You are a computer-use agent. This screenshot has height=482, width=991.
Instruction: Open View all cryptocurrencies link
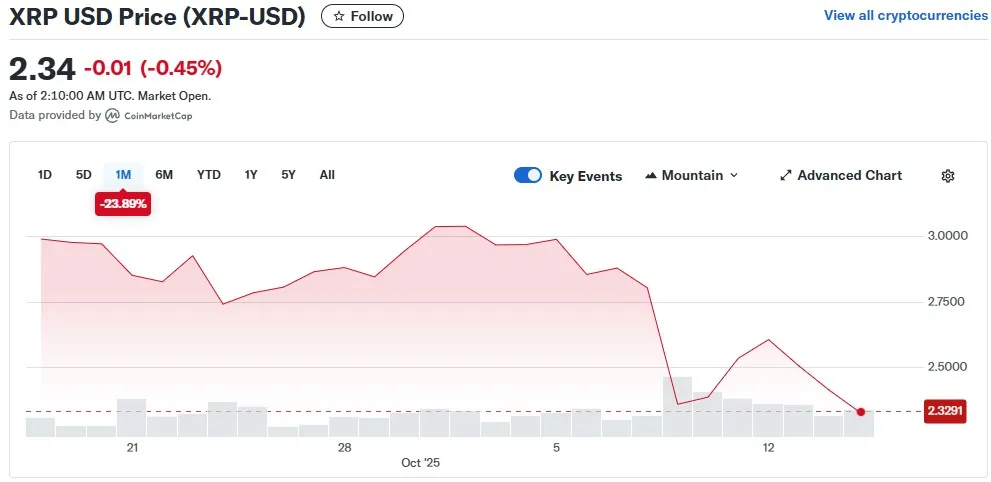tap(905, 16)
